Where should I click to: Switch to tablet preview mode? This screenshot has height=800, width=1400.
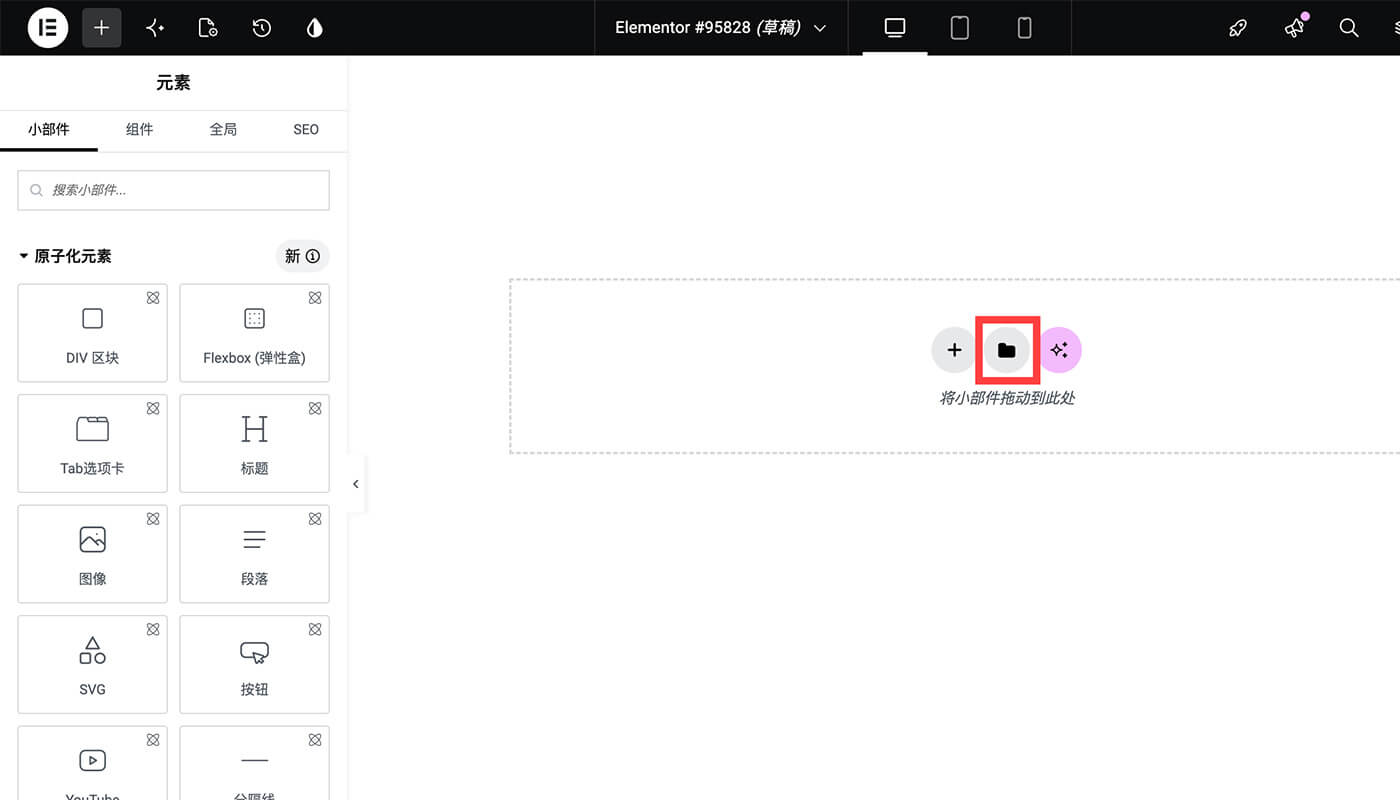point(960,28)
